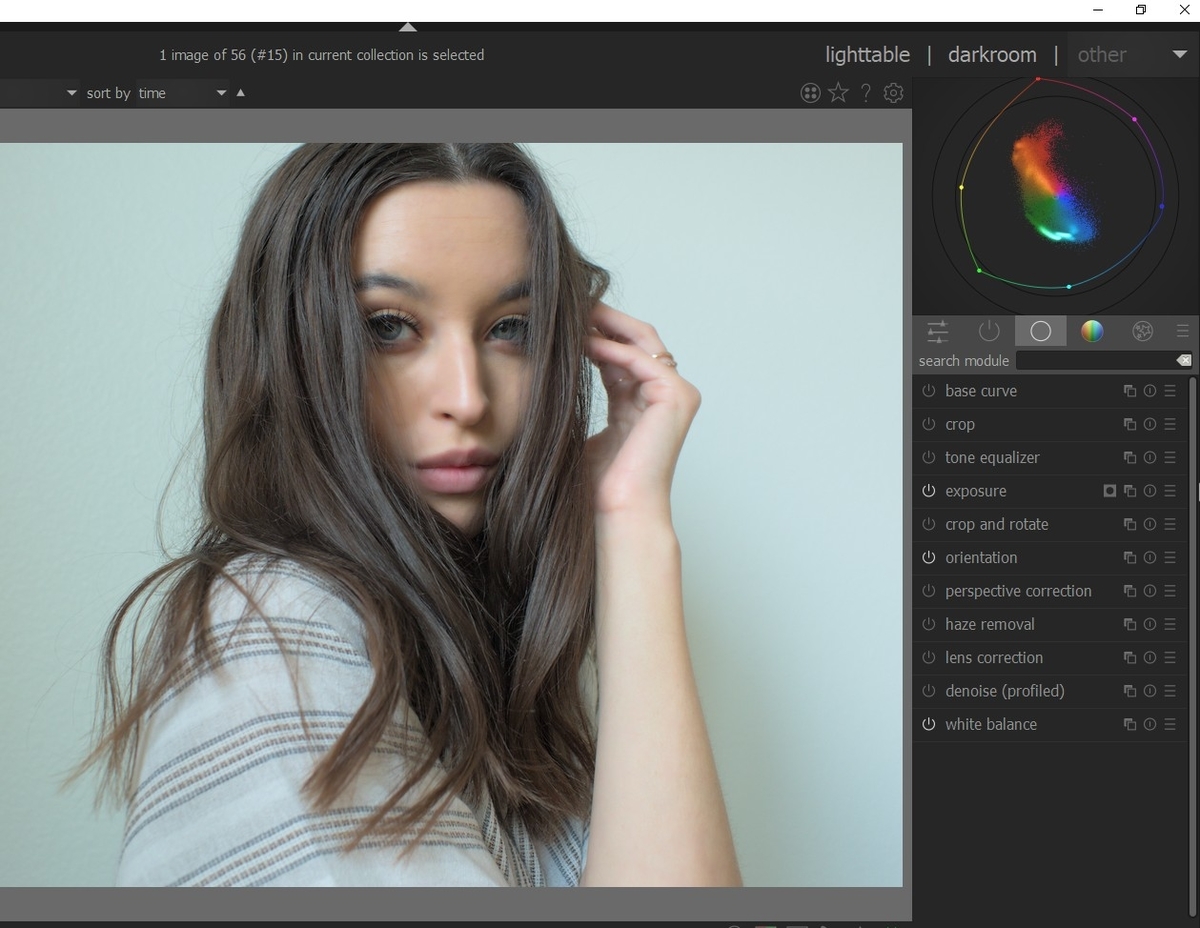Screen dimensions: 1200x928
Task: Open the other views dropdown
Action: pyautogui.click(x=1132, y=55)
